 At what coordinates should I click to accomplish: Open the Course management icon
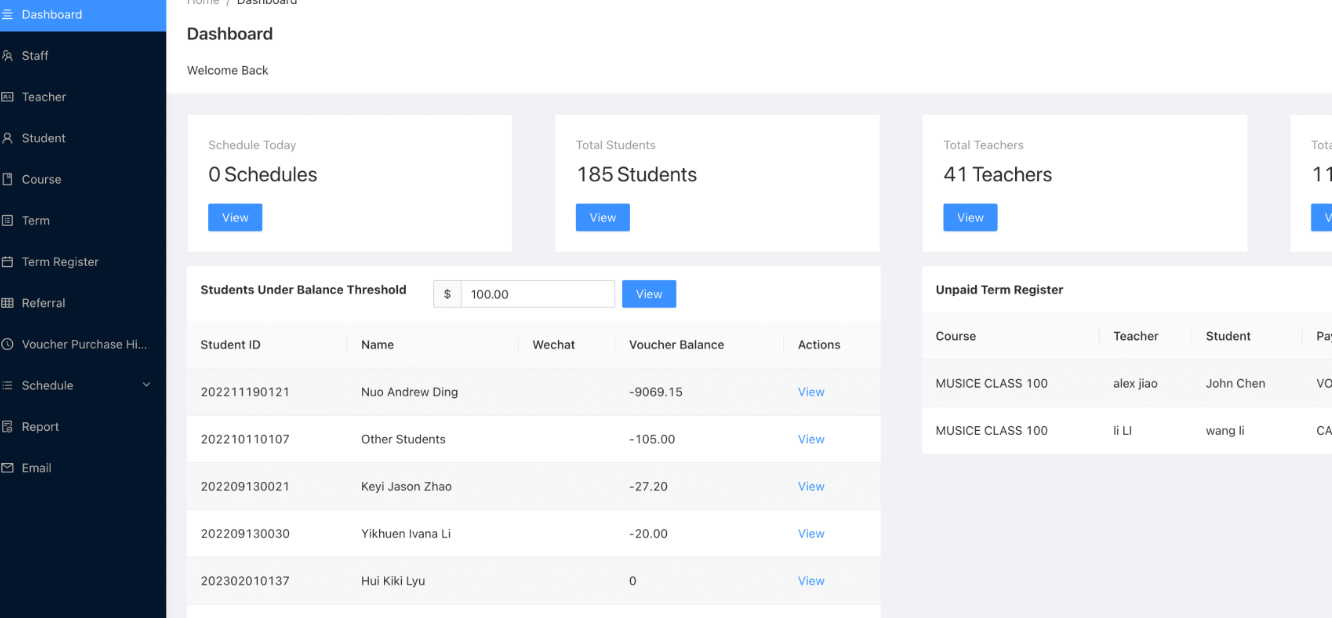(8, 179)
